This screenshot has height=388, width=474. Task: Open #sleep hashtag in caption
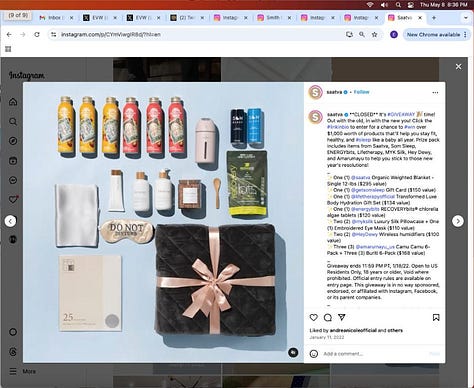click(x=365, y=140)
